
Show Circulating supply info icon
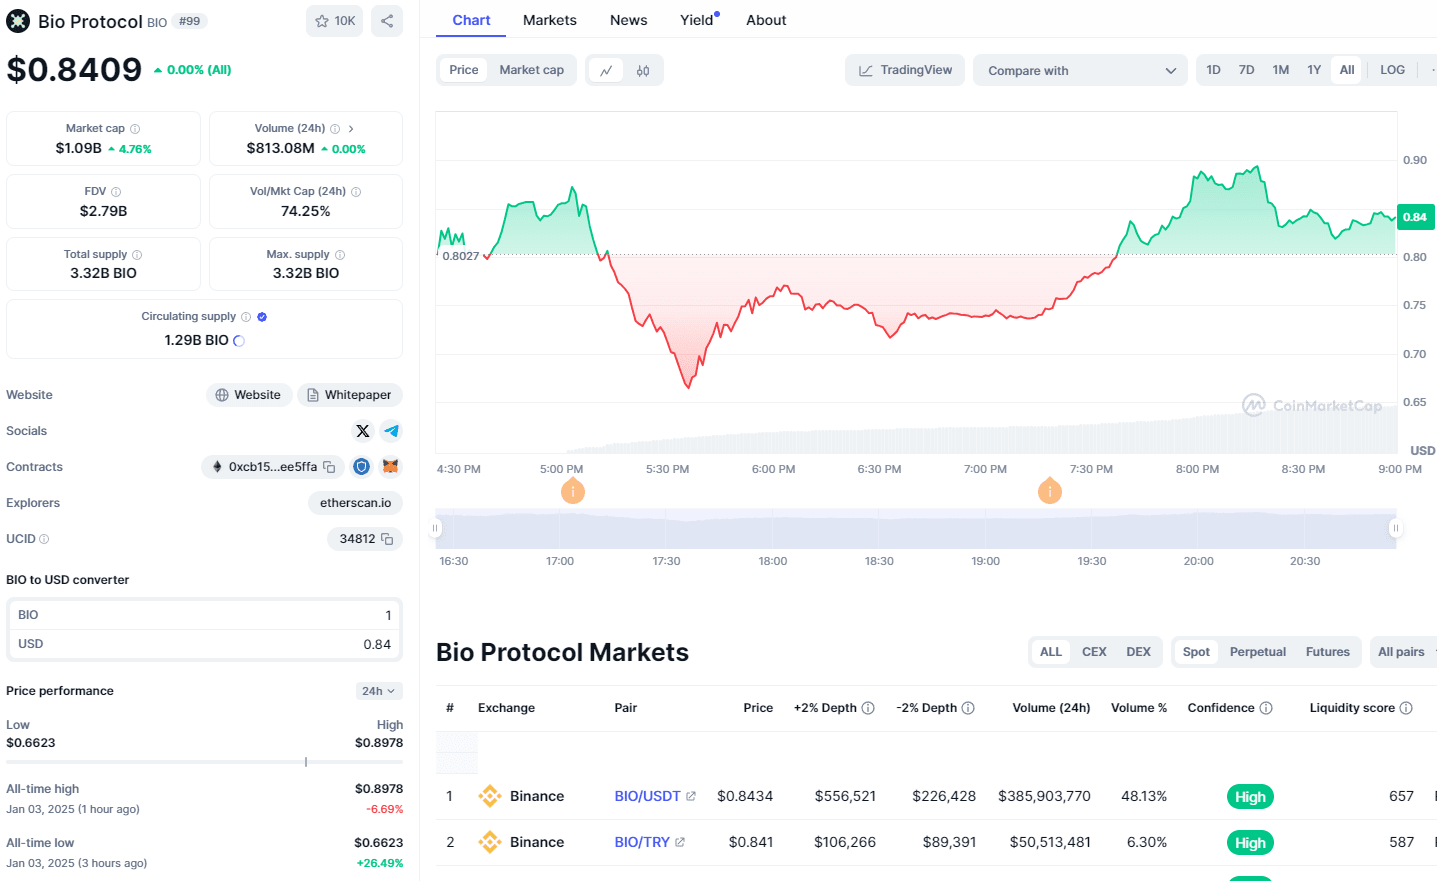click(x=246, y=317)
